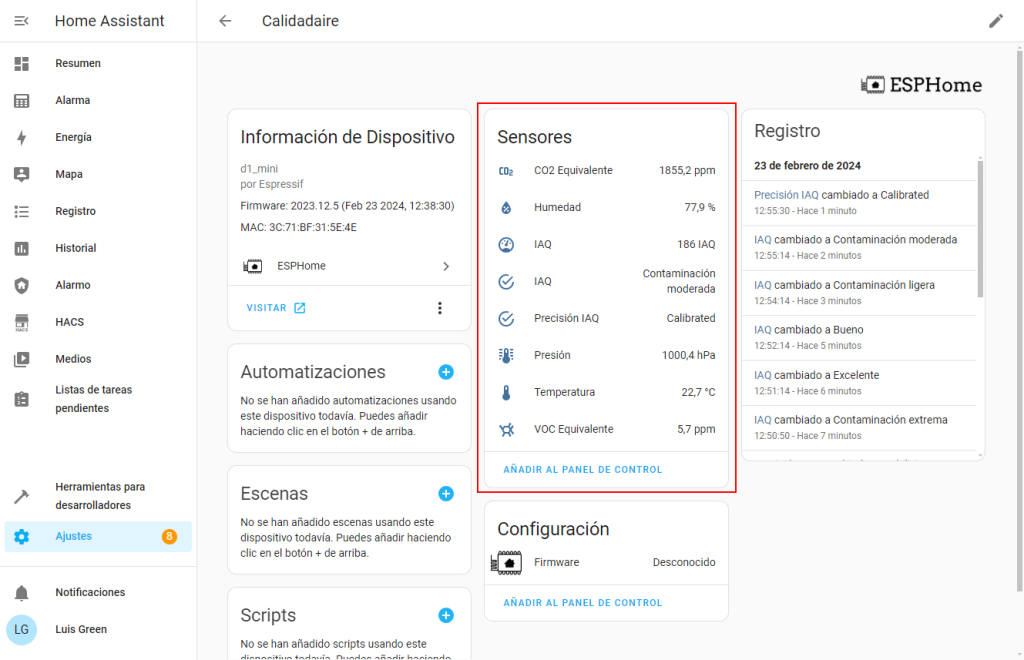The height and width of the screenshot is (660, 1024).
Task: Open the three-dot device options menu
Action: pos(439,308)
